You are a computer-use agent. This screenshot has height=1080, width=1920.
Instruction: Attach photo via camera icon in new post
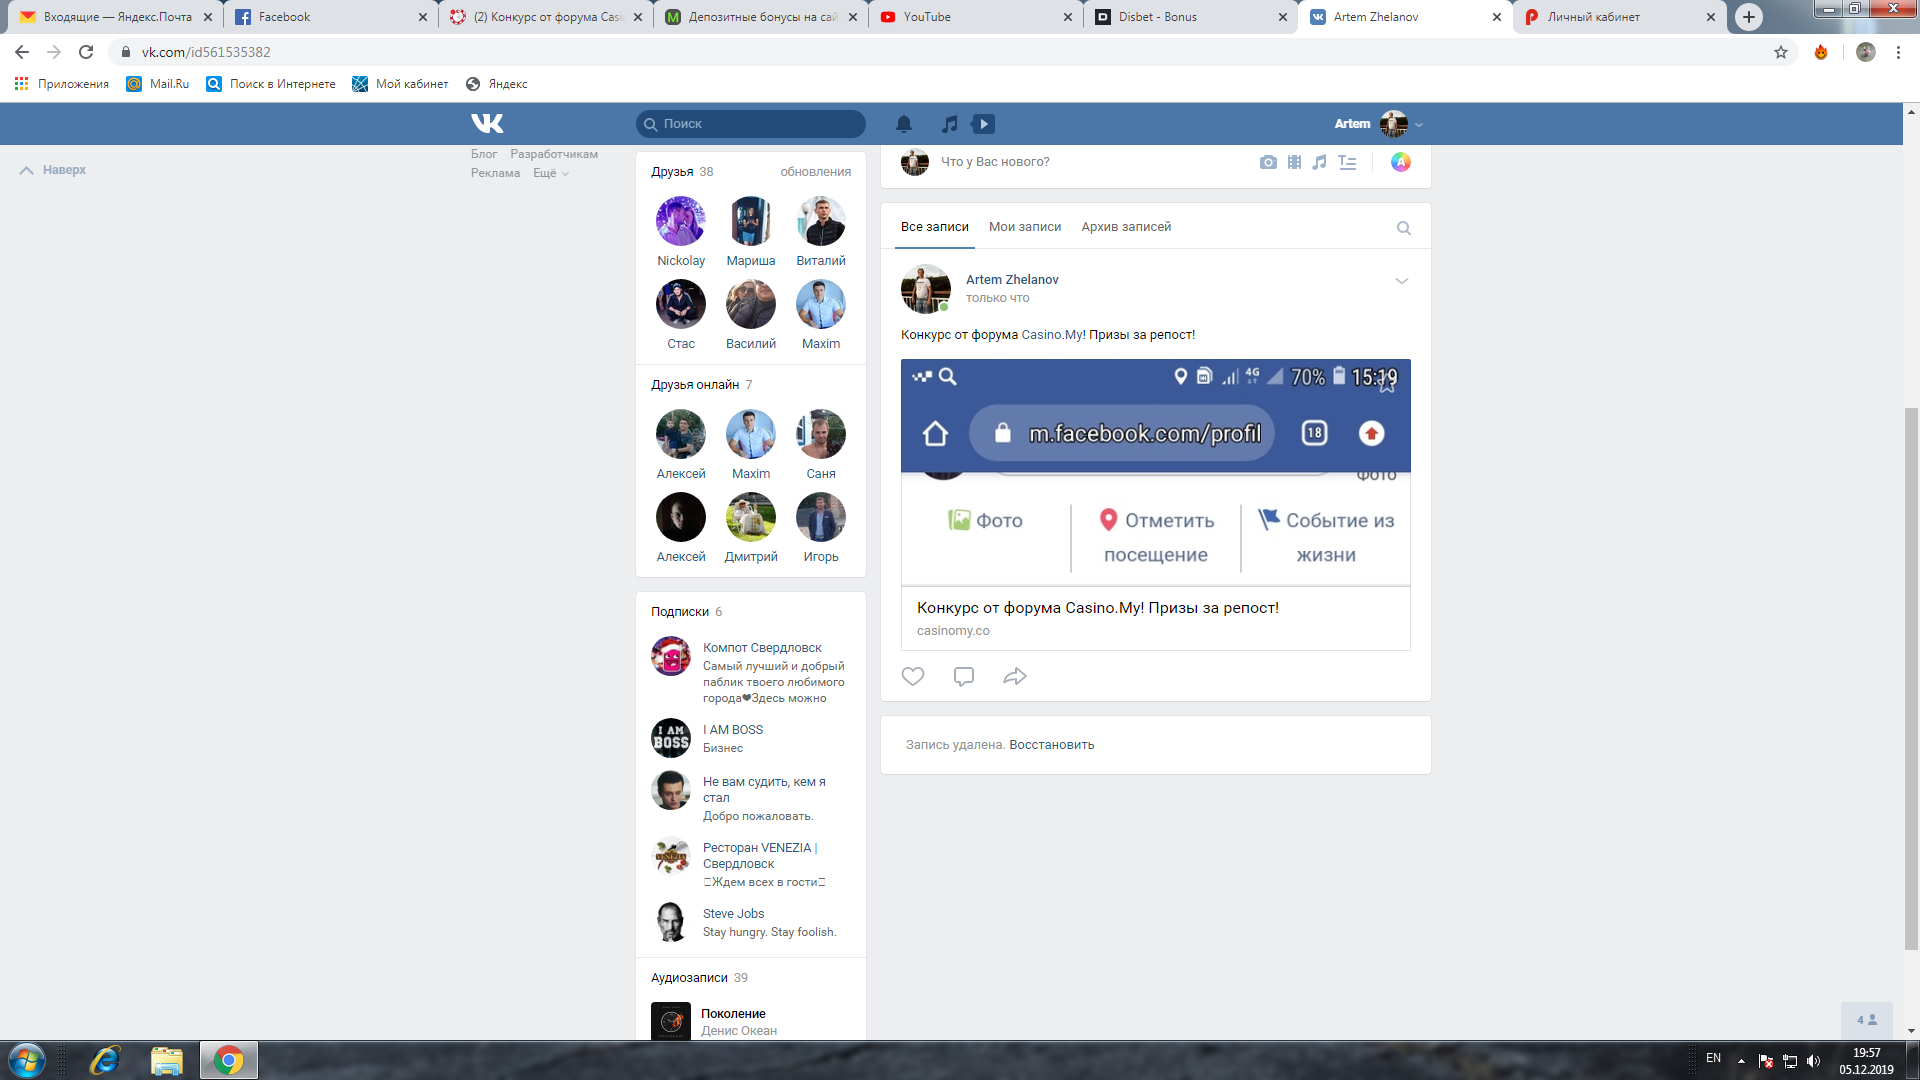tap(1268, 162)
